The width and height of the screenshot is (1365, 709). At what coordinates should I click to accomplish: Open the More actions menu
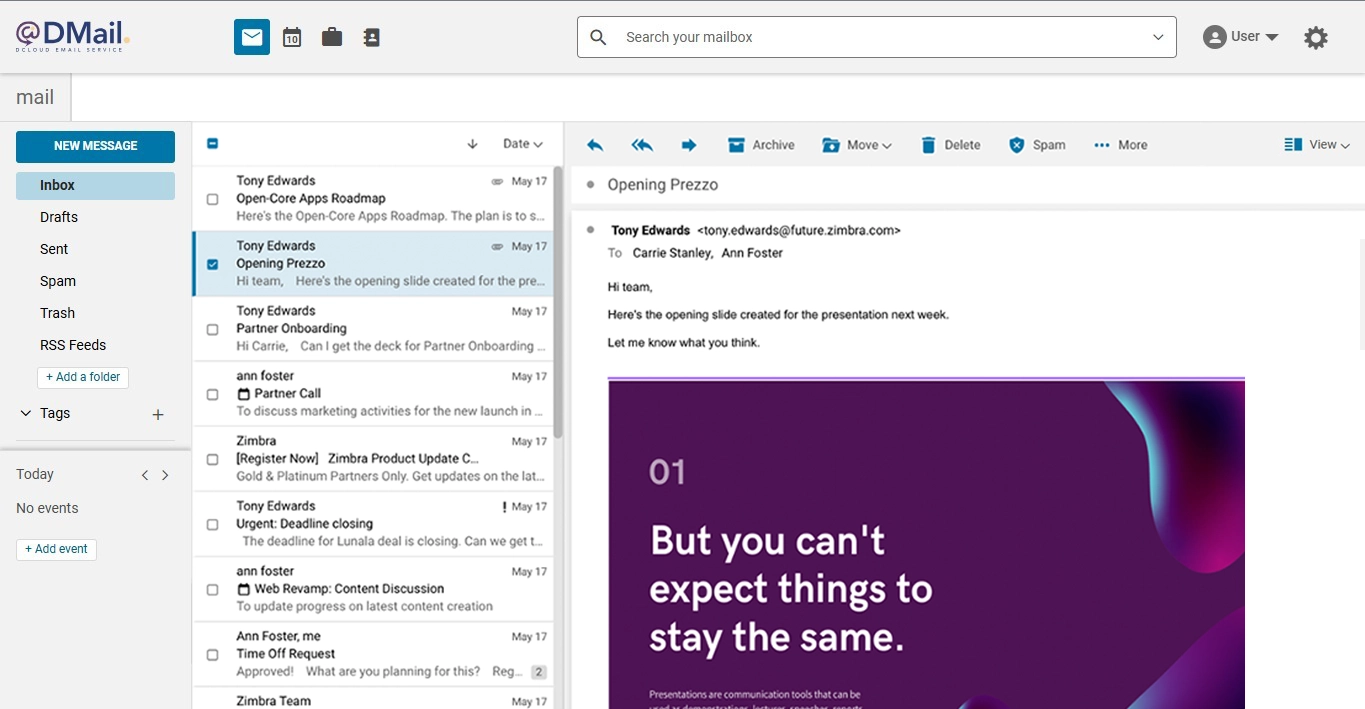point(1120,144)
